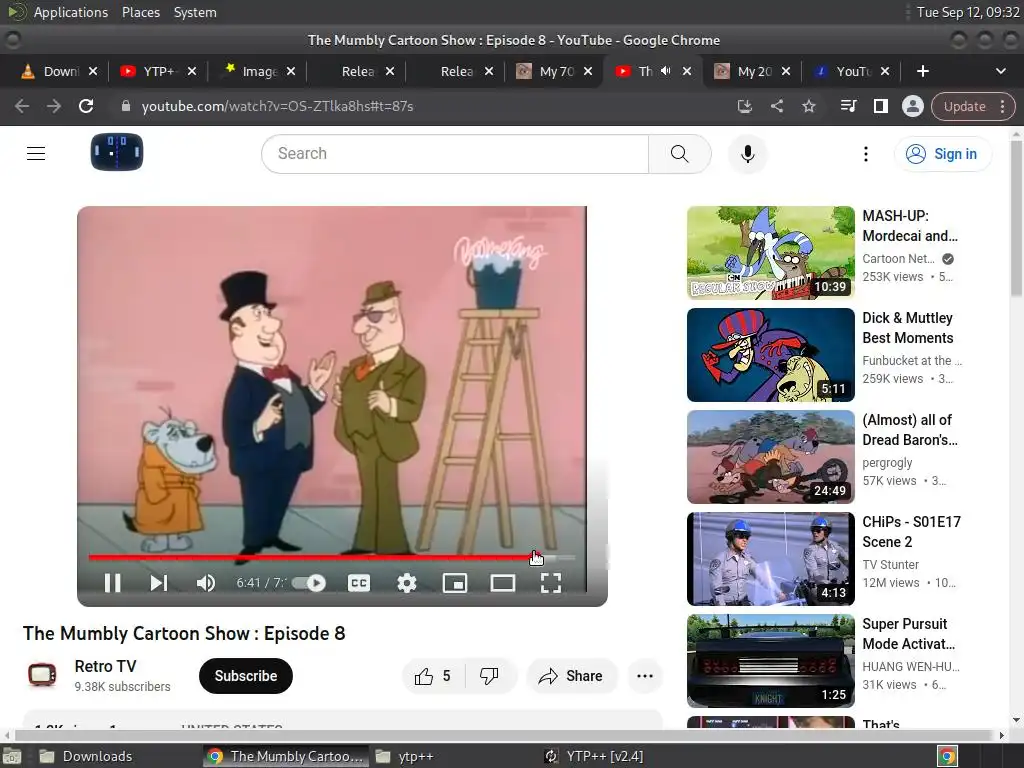Screen dimensions: 1024x768
Task: Click the search magnifier button
Action: coord(680,153)
